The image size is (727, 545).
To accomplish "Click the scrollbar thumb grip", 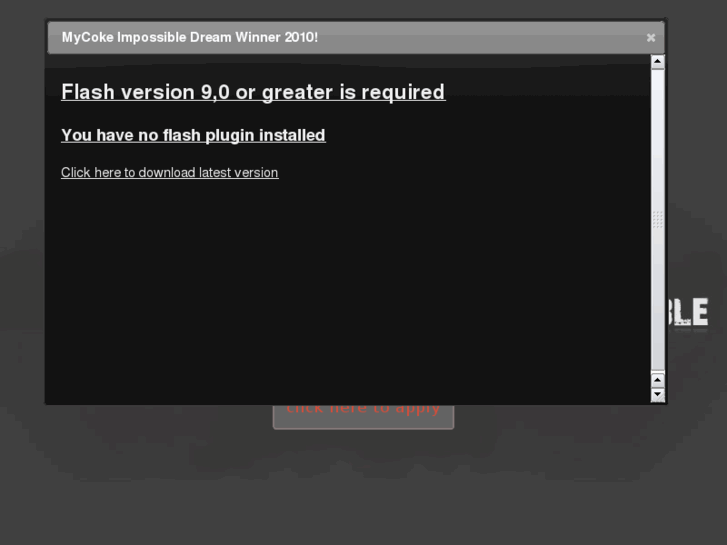I will point(657,219).
